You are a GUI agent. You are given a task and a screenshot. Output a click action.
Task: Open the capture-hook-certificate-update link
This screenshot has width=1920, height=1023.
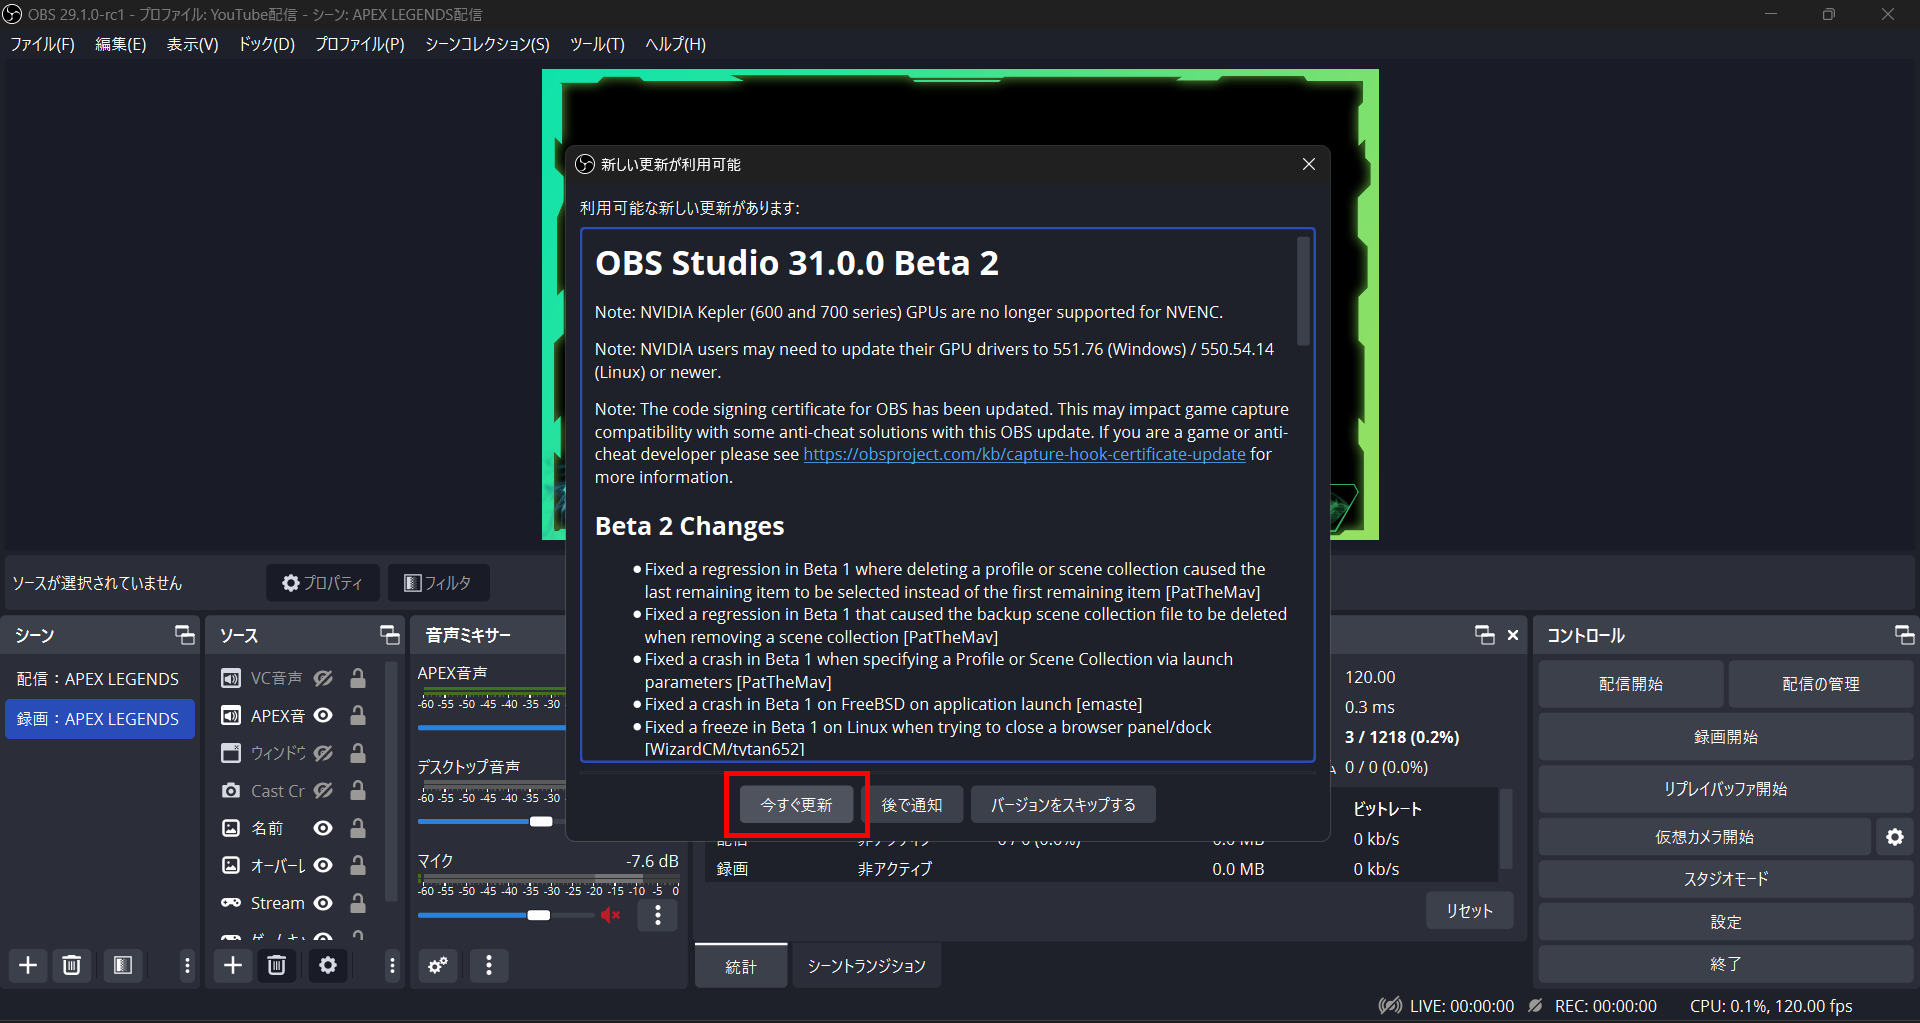tap(1024, 454)
